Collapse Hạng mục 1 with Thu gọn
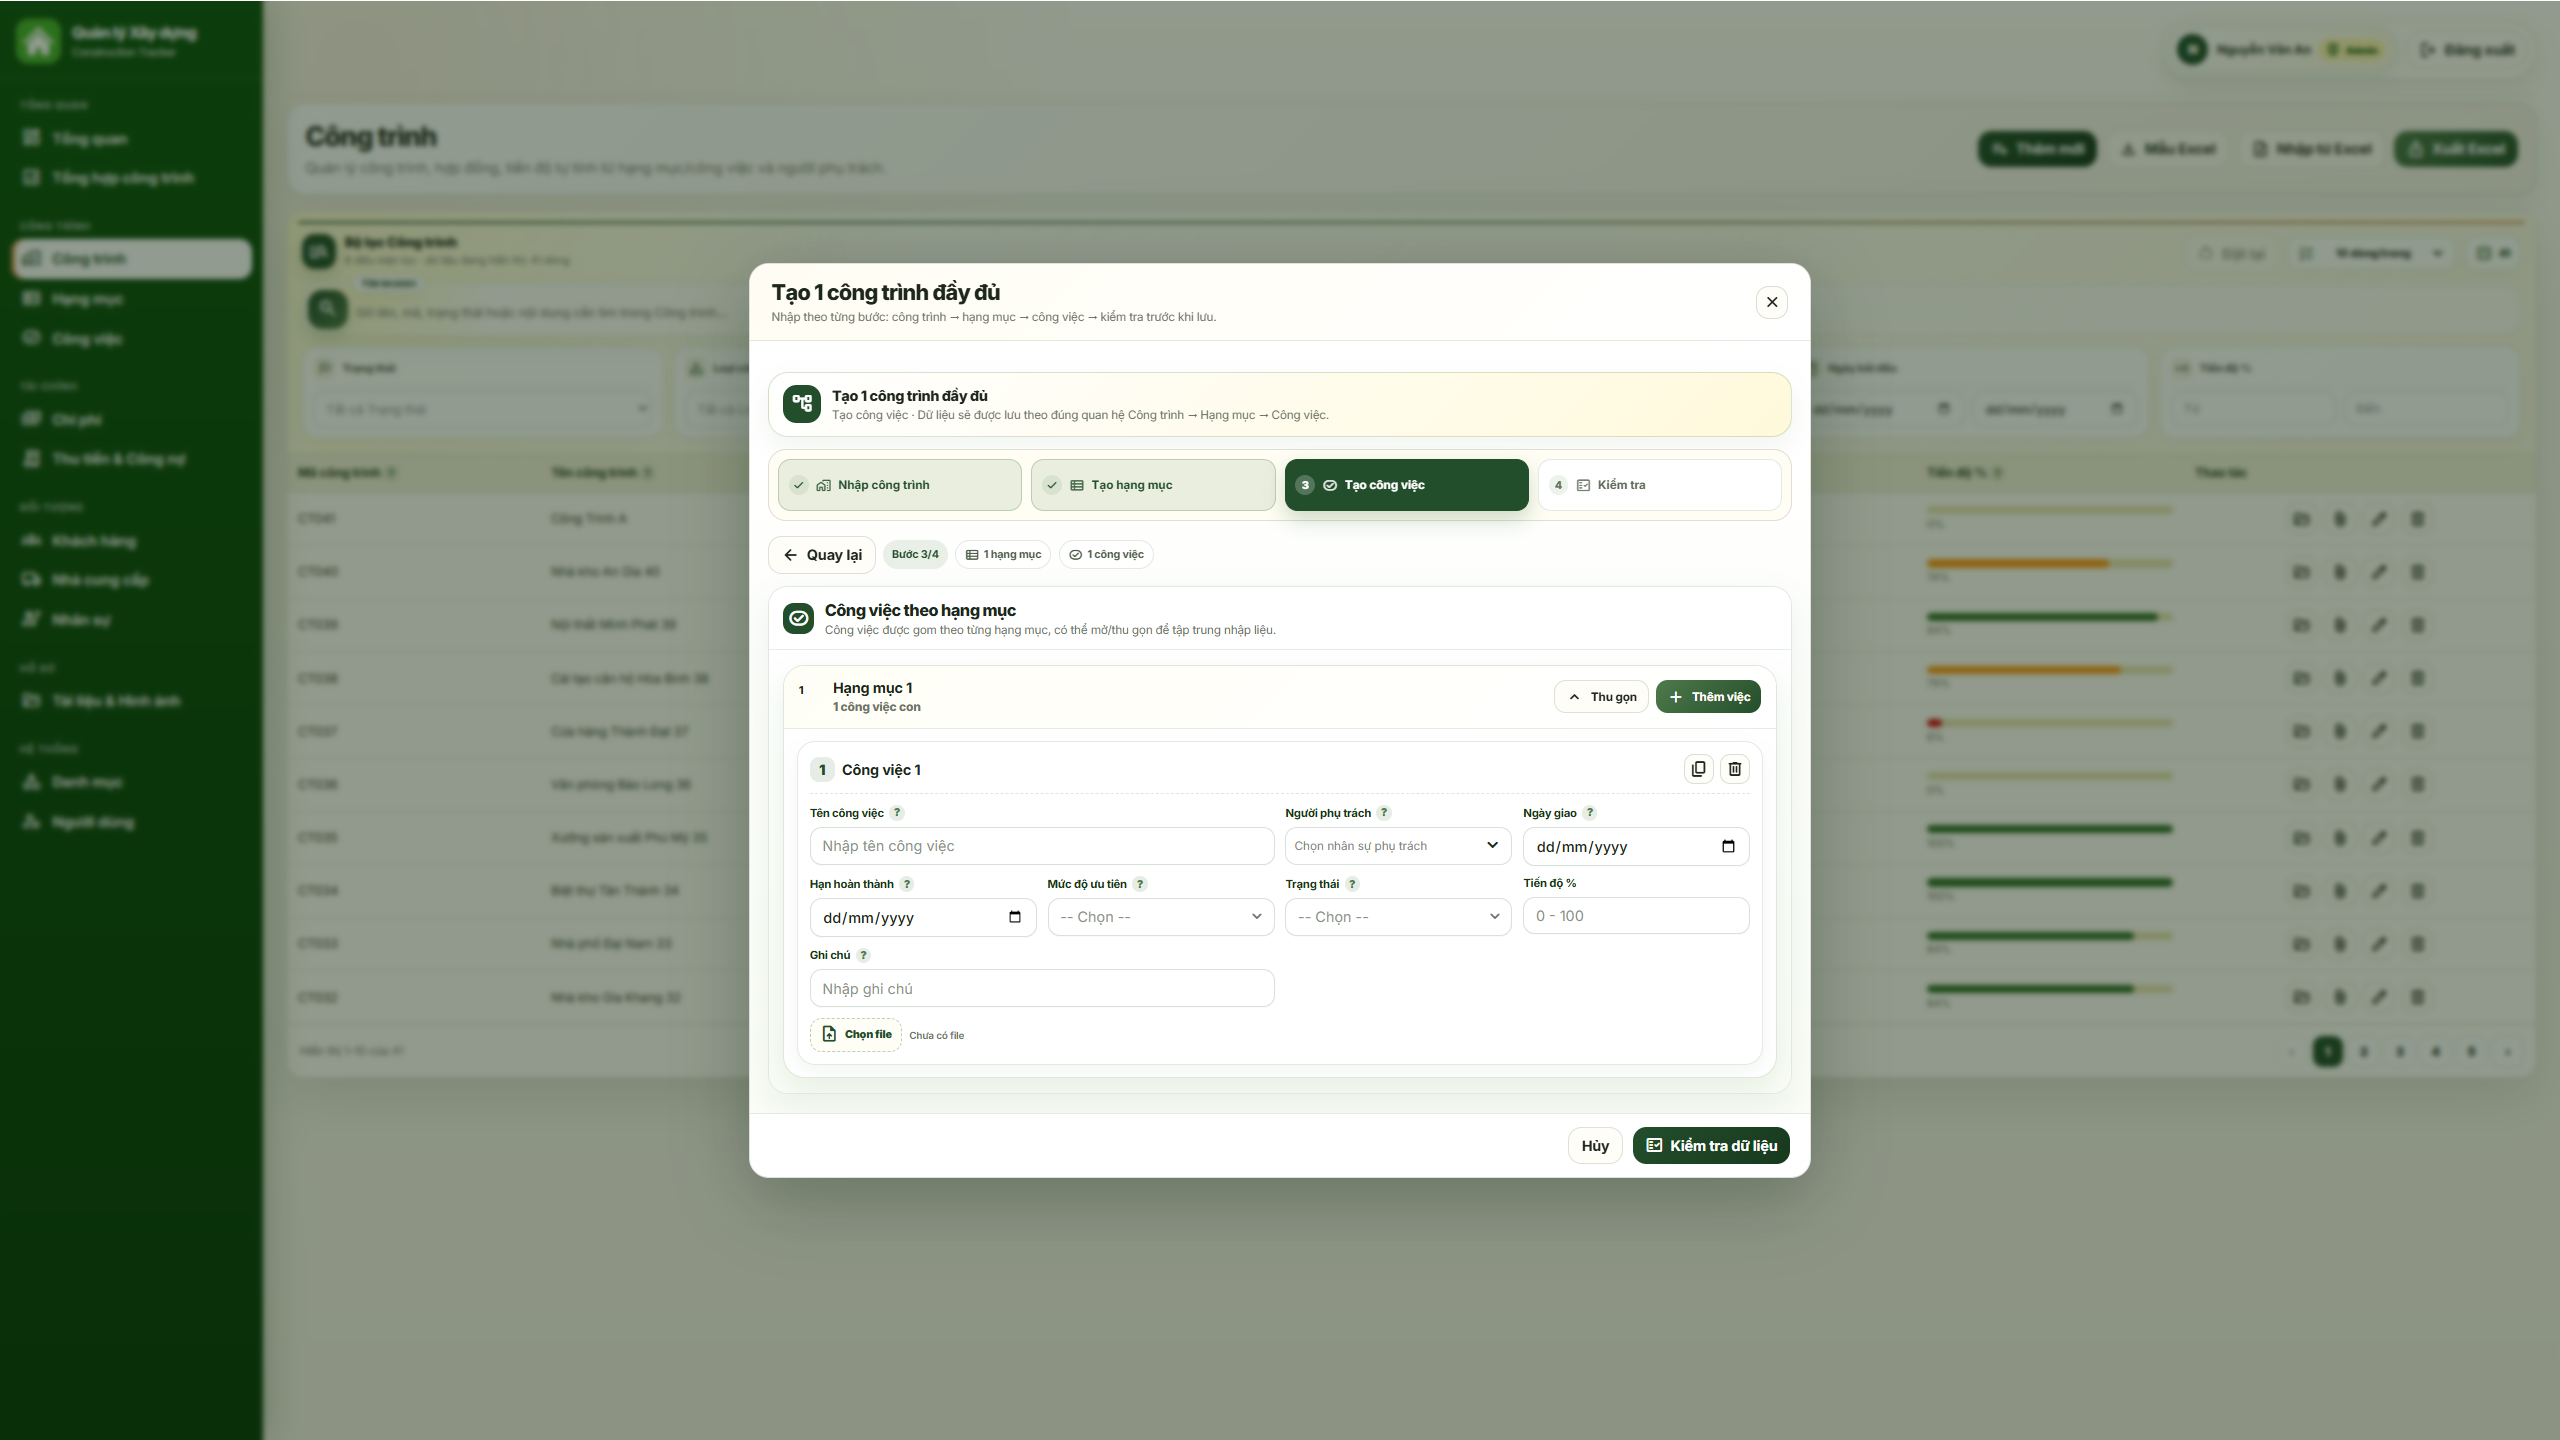Screen dimensions: 2560x1440 click(x=1601, y=697)
